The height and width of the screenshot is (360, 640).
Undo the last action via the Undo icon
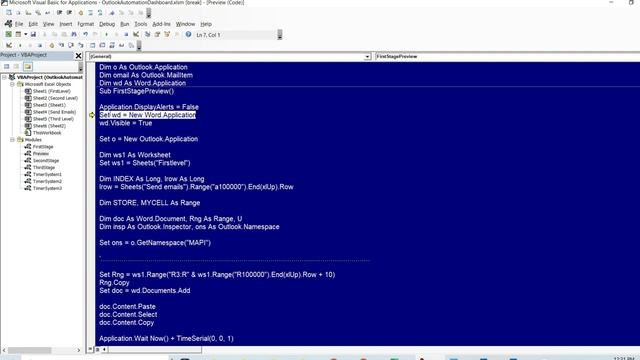tap(85, 35)
